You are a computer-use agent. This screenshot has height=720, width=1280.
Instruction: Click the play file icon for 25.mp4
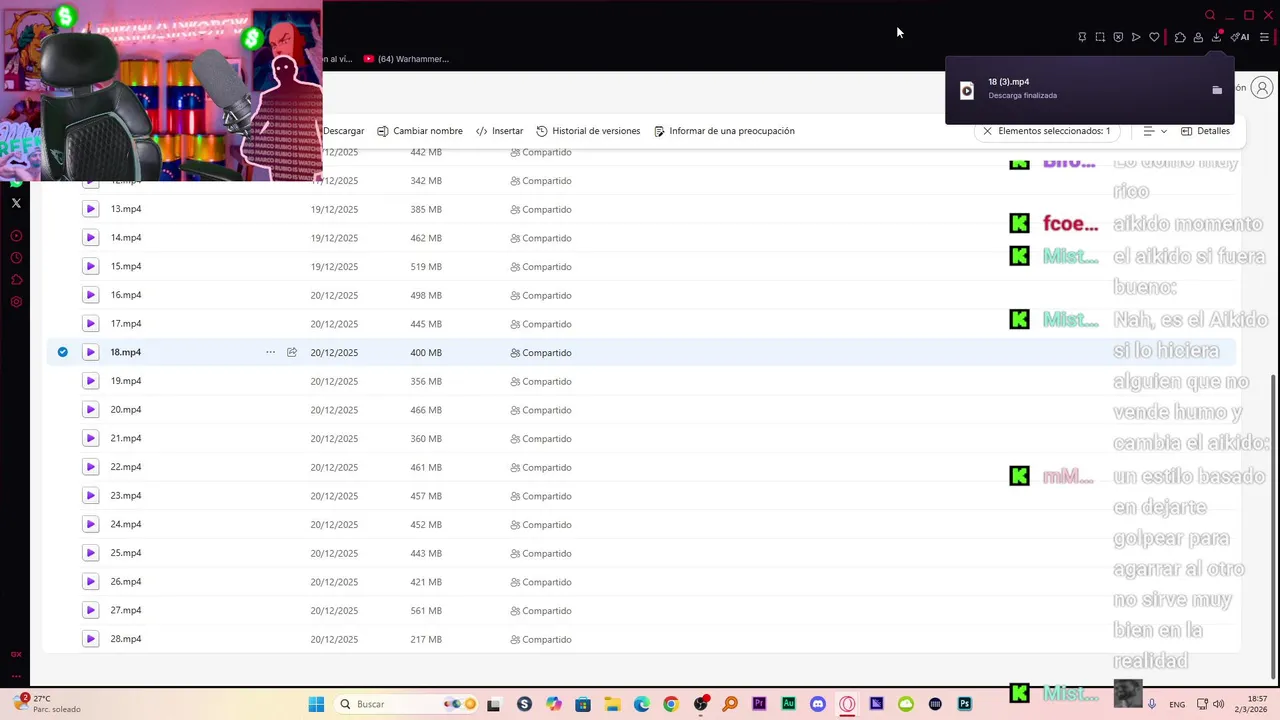pyautogui.click(x=90, y=553)
